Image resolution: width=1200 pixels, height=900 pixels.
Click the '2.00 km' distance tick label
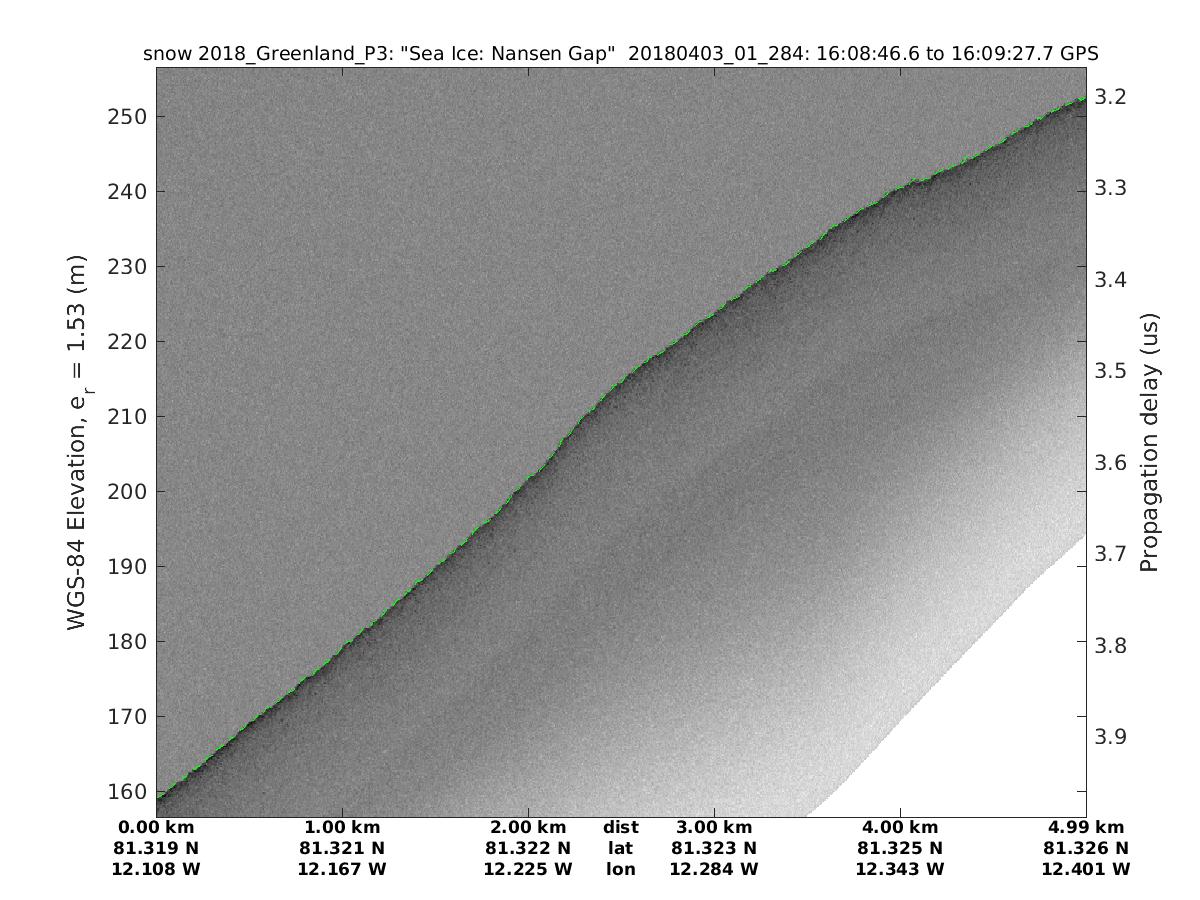coord(528,827)
